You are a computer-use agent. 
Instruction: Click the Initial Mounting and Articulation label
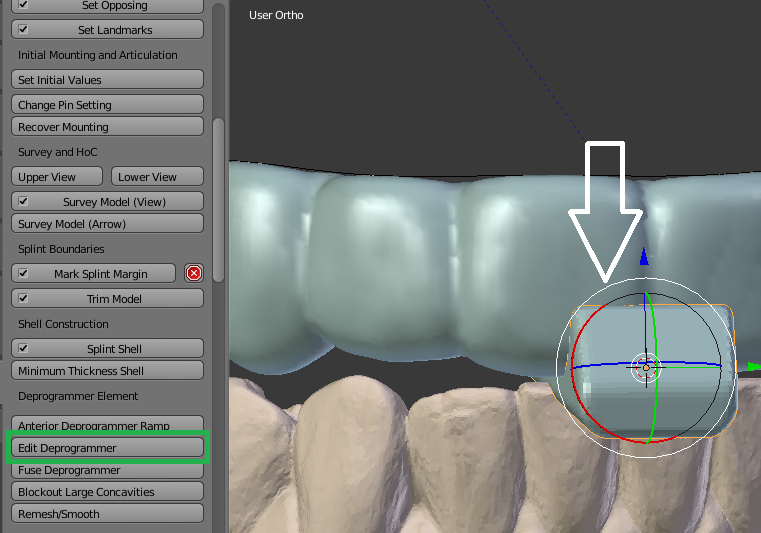pyautogui.click(x=98, y=55)
